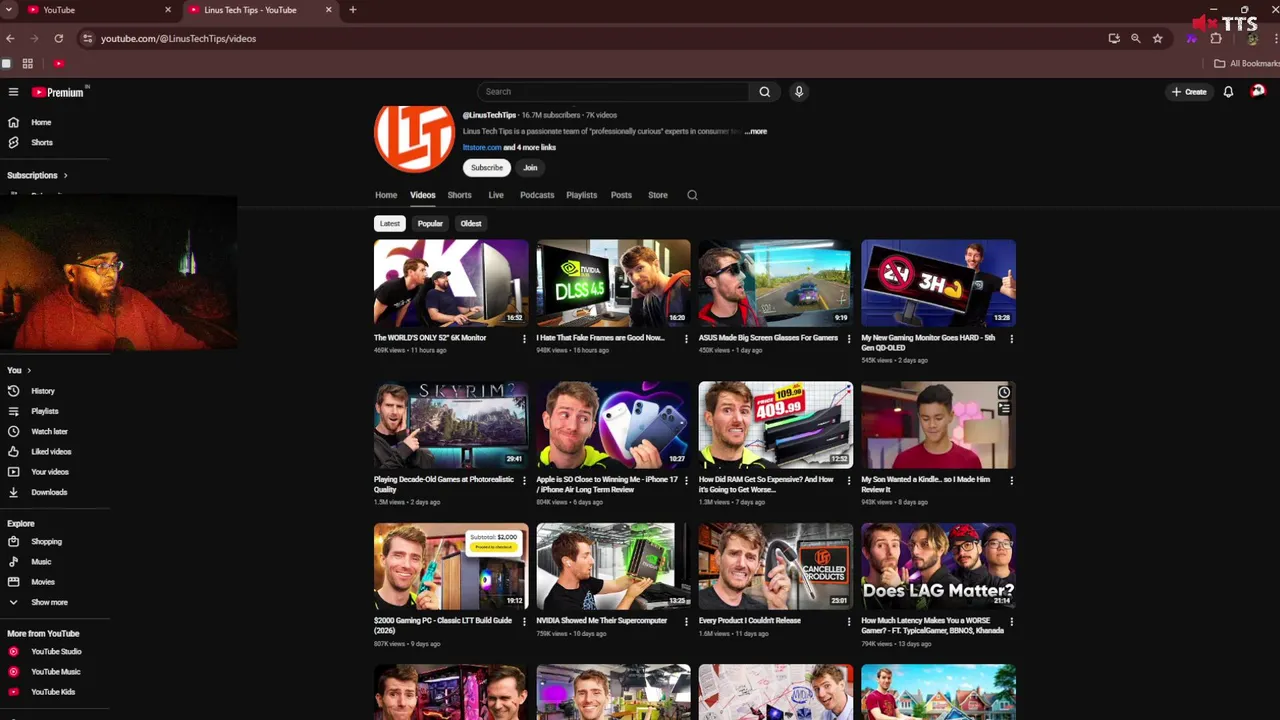Search within the channel using magnifier icon
This screenshot has width=1280, height=720.
[x=692, y=195]
